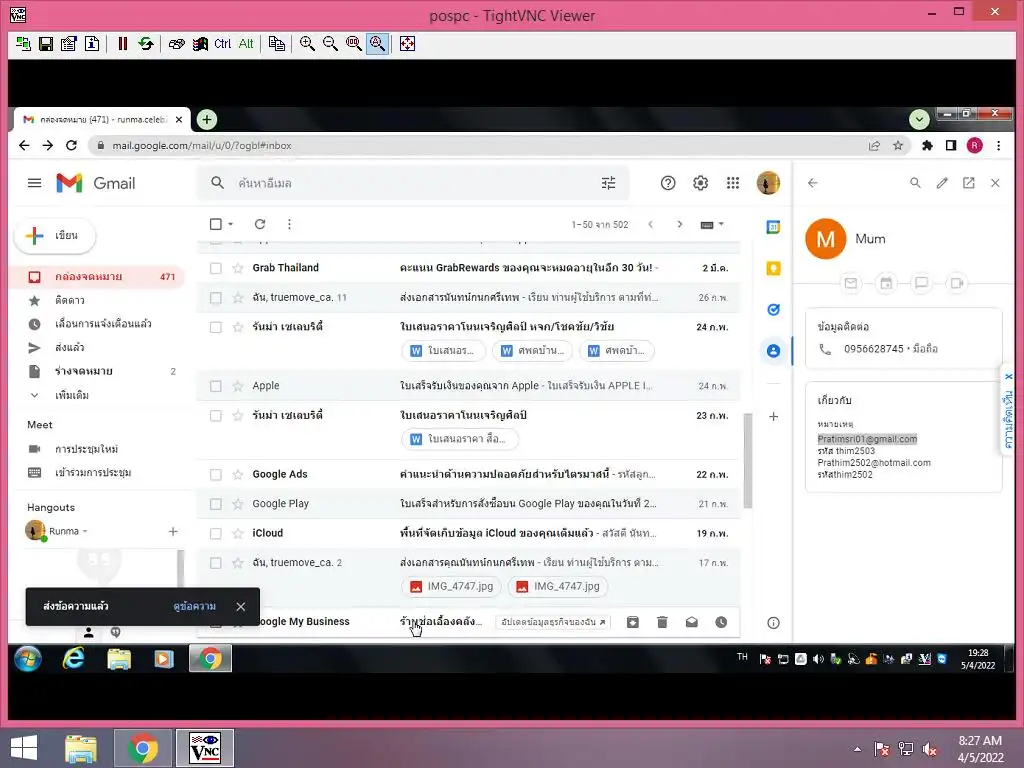Select the Apple email checkbox
Screen dimensions: 1024x768
pyautogui.click(x=216, y=386)
